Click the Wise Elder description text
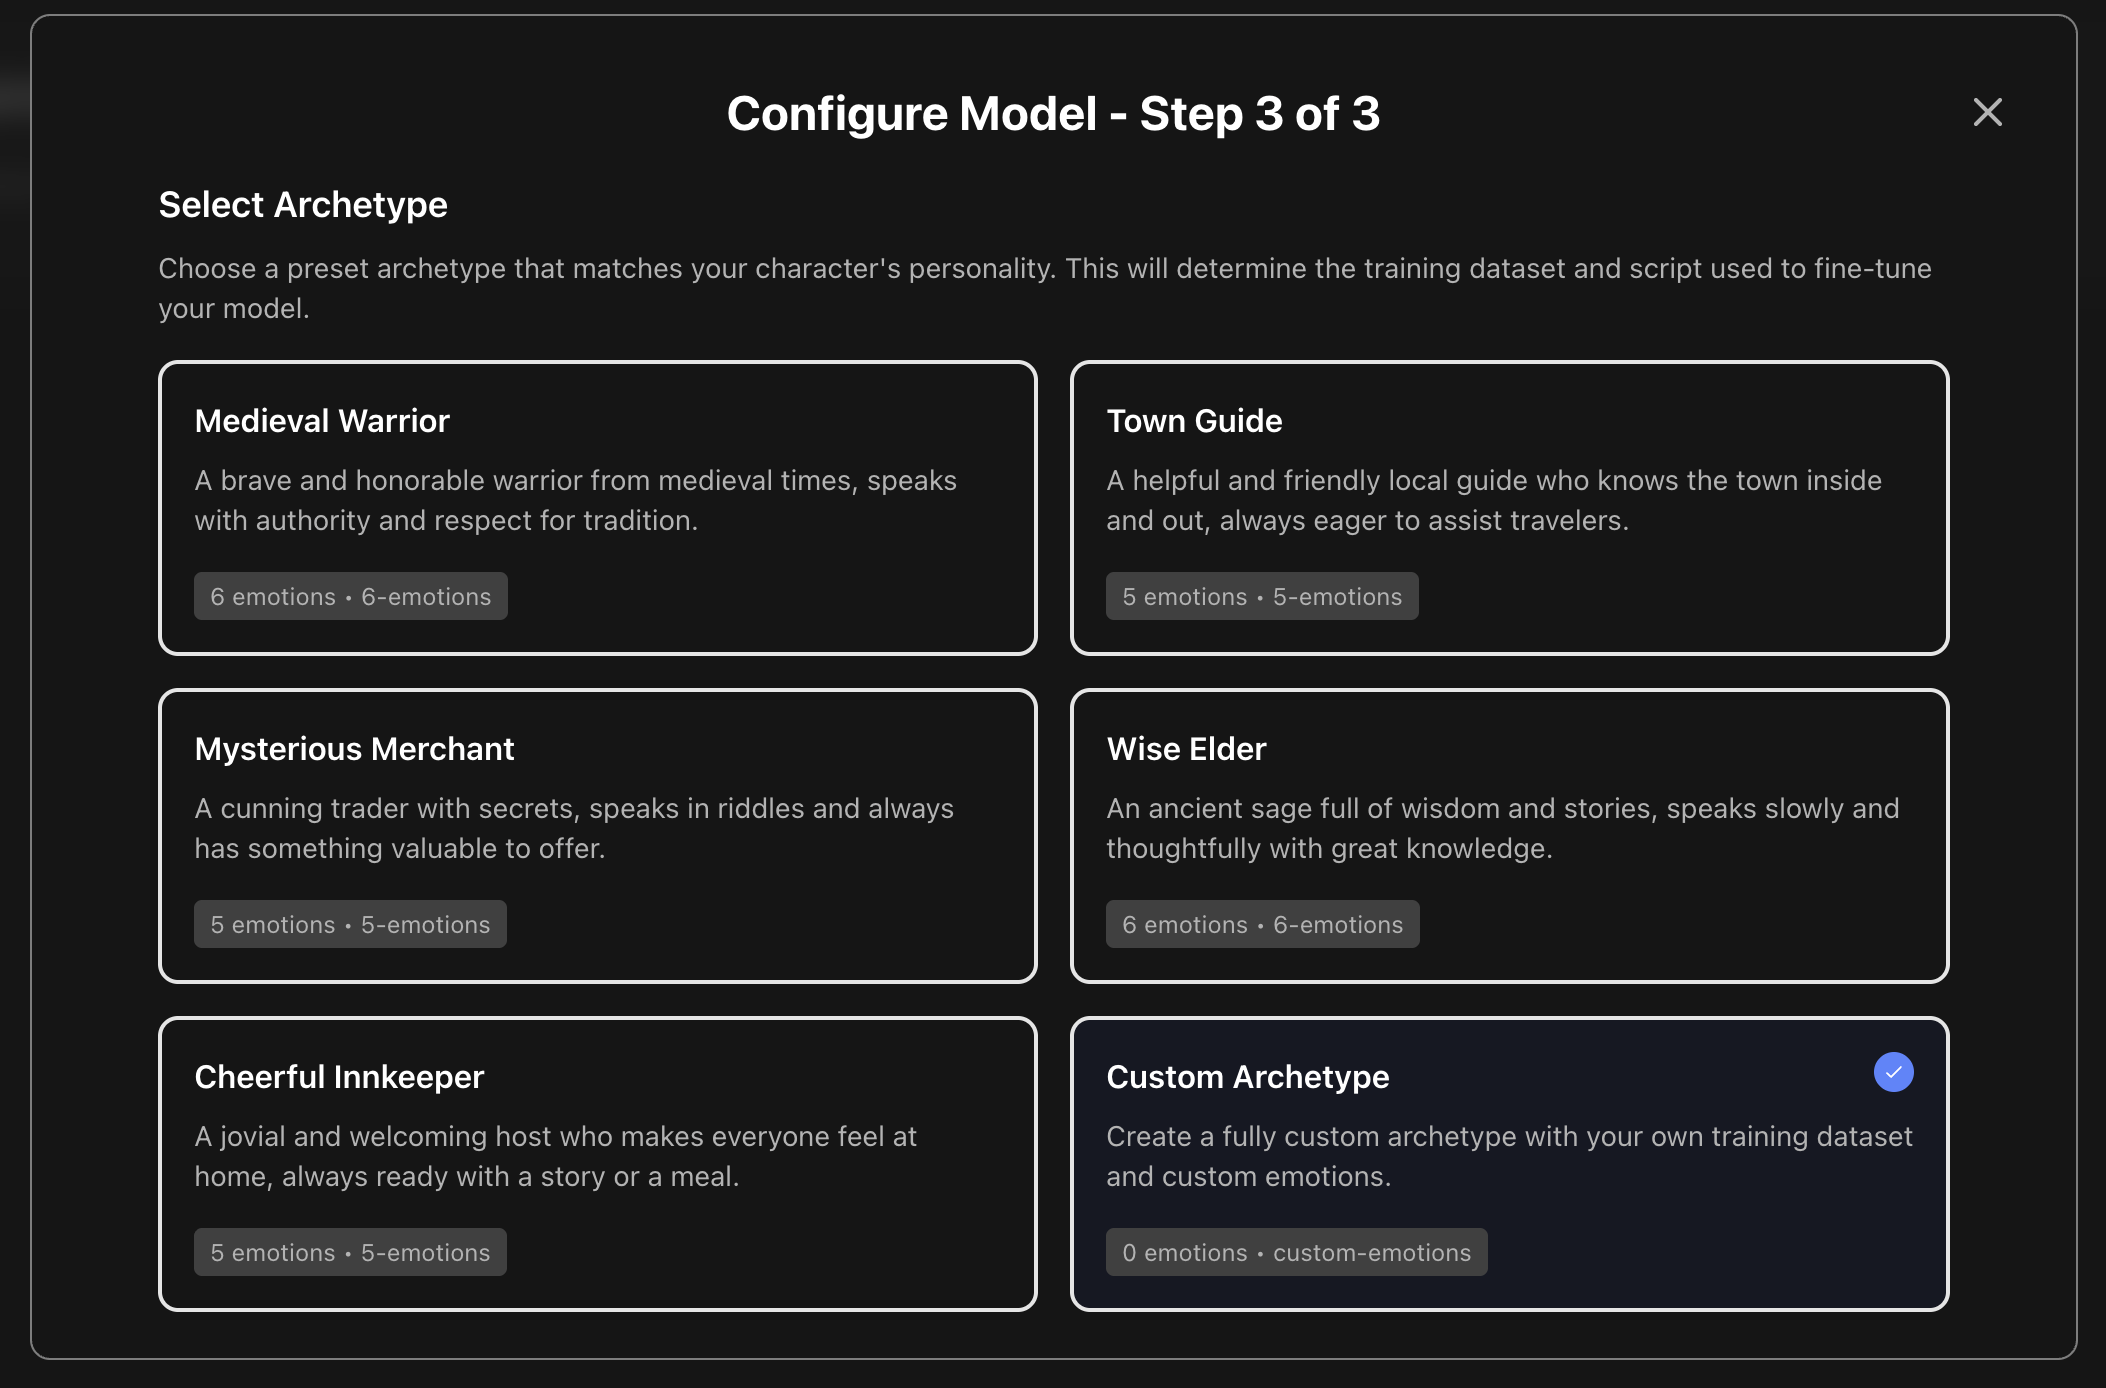The height and width of the screenshot is (1388, 2106). [1500, 828]
